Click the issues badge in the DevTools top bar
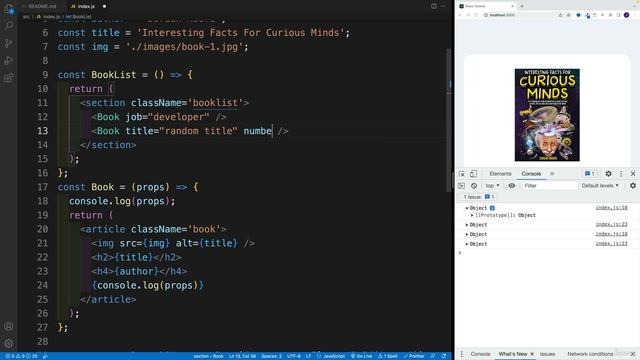Screen dimensions: 640x360 click(x=589, y=174)
